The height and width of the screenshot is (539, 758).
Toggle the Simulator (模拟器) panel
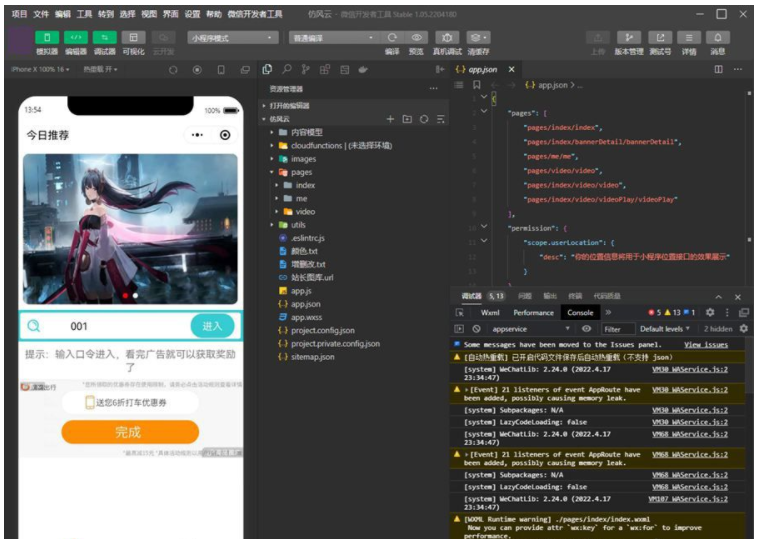pos(47,38)
